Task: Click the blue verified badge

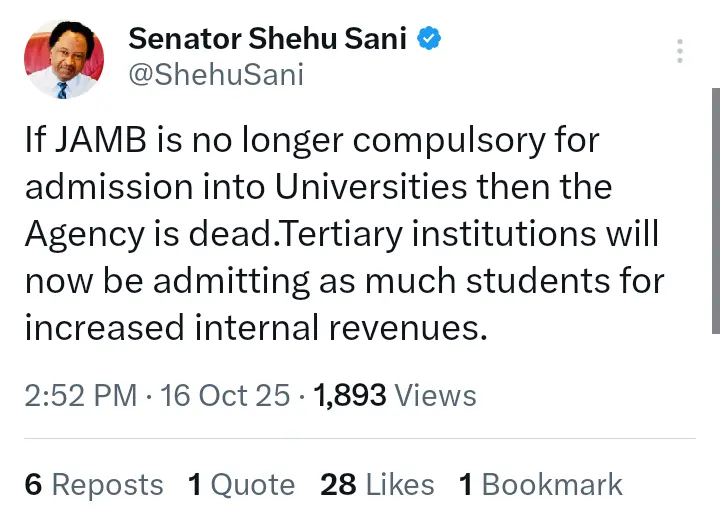Action: (430, 39)
